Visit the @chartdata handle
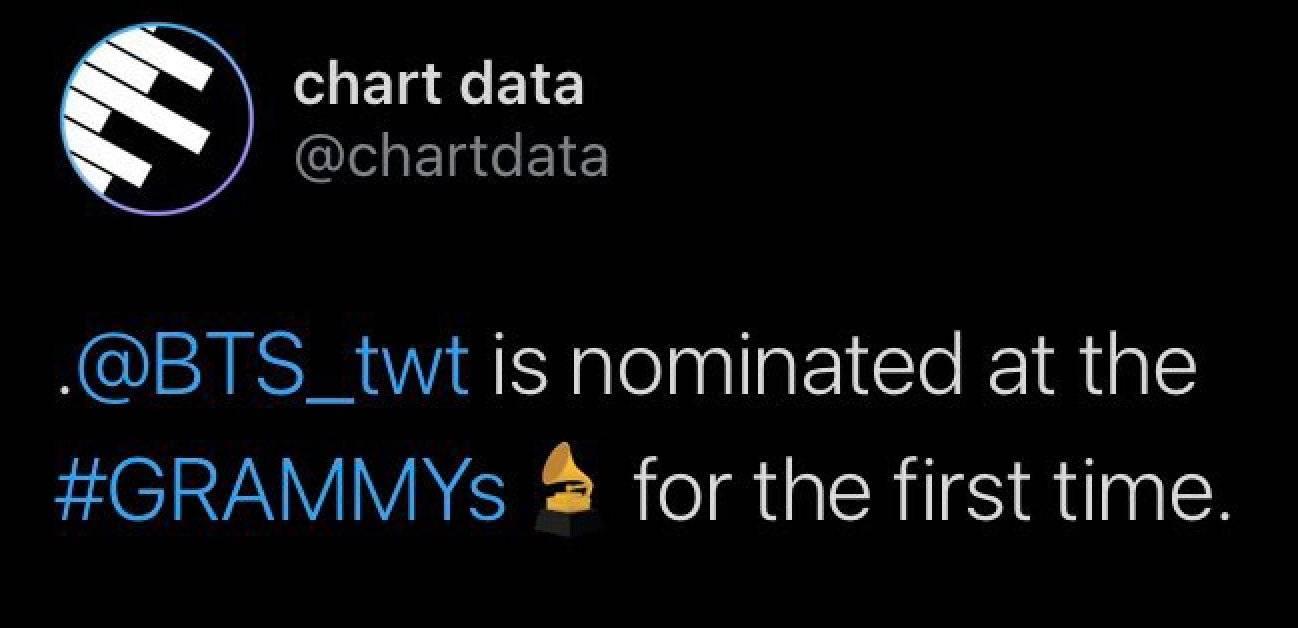 pos(450,156)
